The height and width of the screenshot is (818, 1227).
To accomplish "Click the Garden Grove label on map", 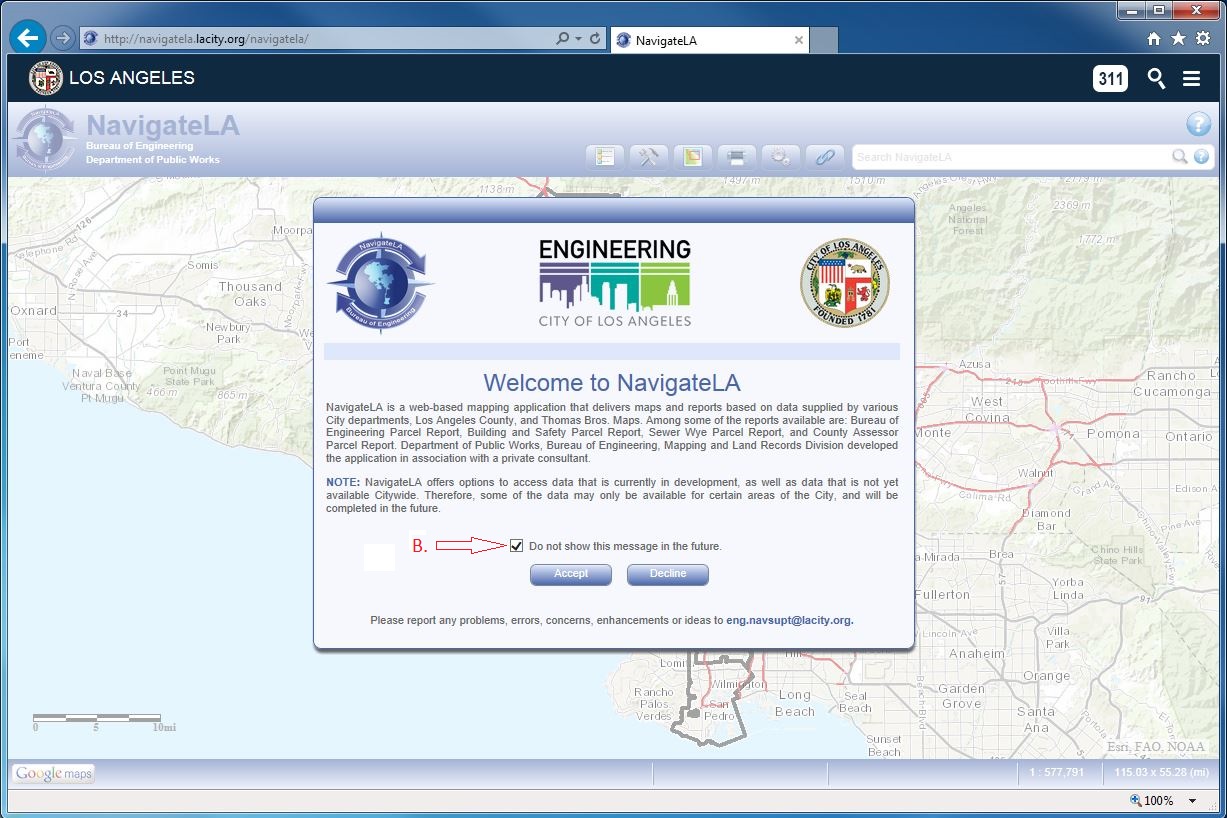I will pos(961,696).
